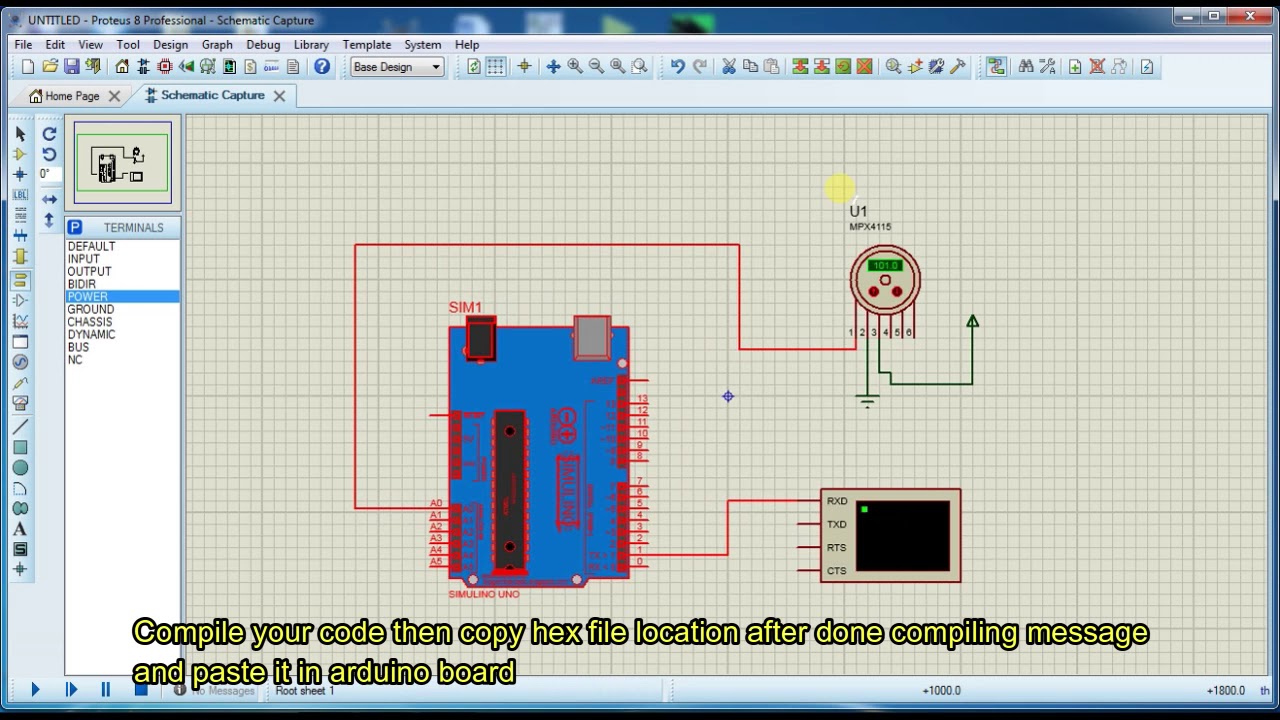Viewport: 1280px width, 720px height.
Task: Advance simulation with the step button
Action: pos(71,689)
